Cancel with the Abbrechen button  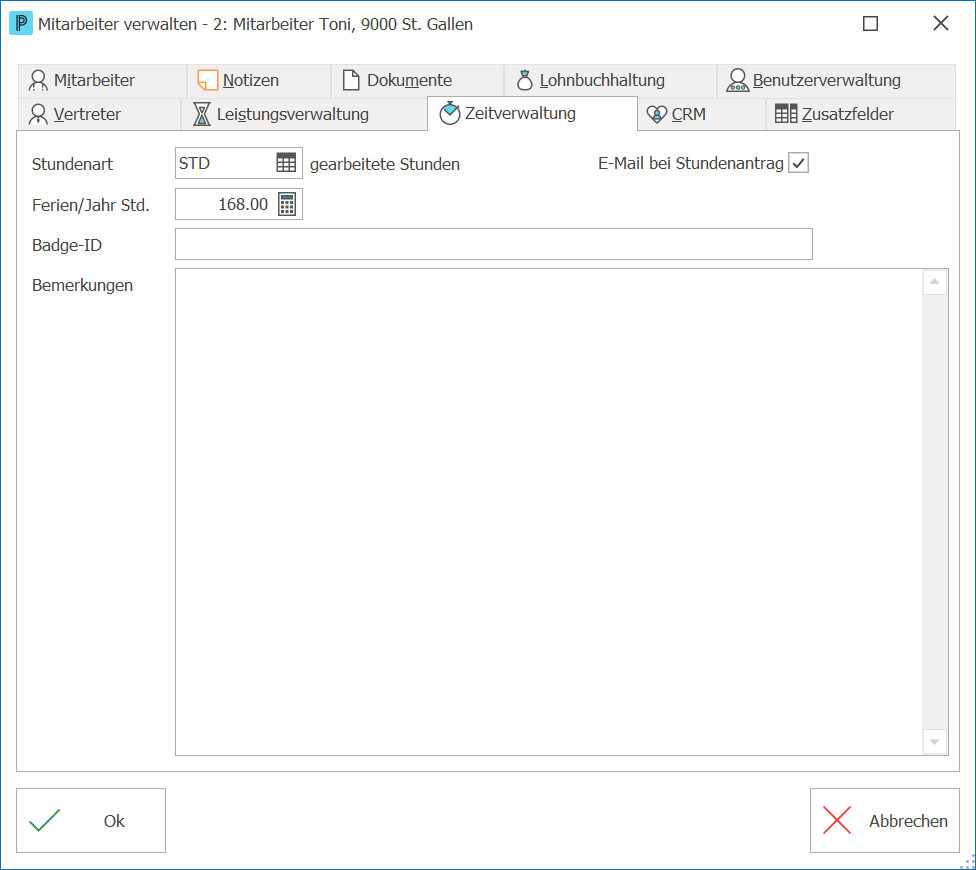884,820
